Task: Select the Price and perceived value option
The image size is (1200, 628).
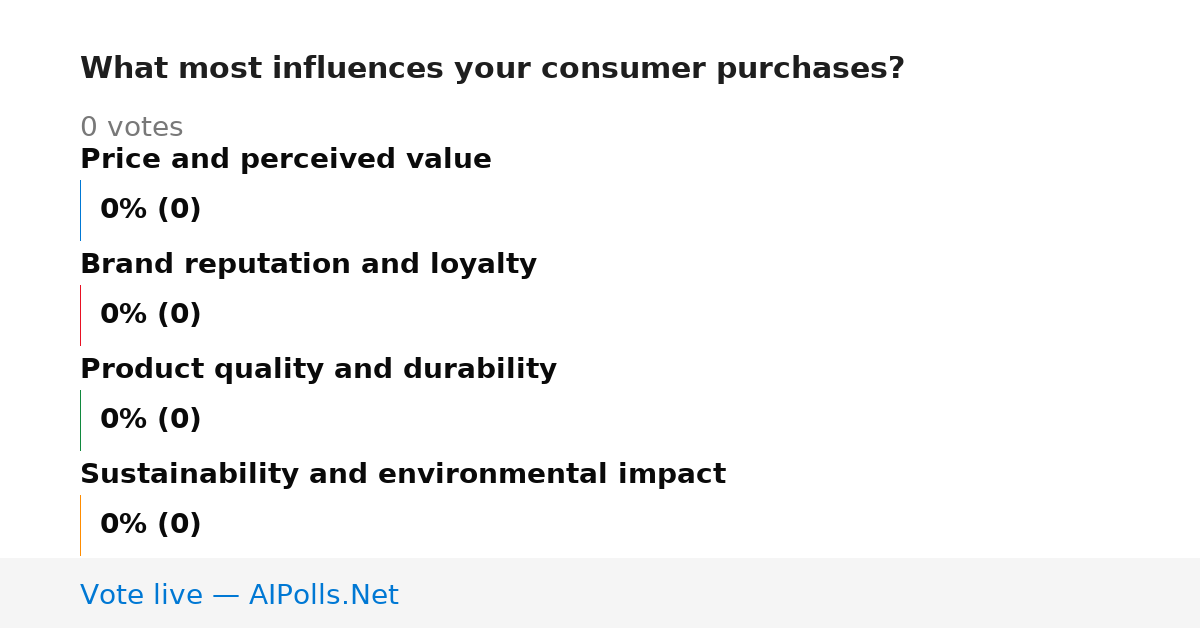Action: [x=286, y=160]
